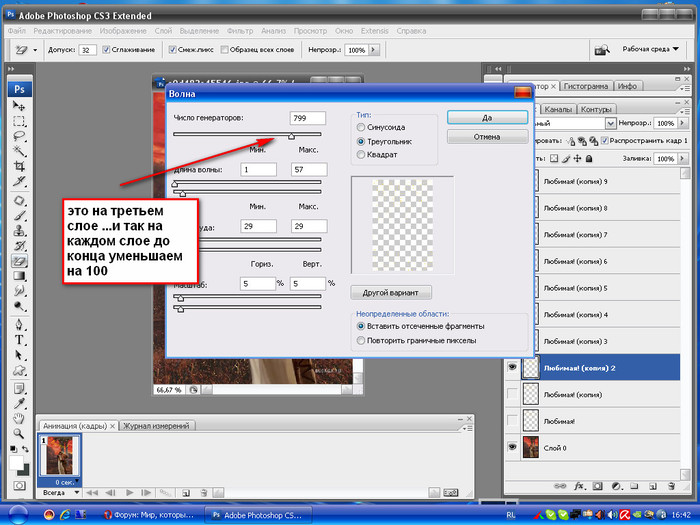Click the new adjustment layer icon
700x525 pixels.
click(x=617, y=486)
